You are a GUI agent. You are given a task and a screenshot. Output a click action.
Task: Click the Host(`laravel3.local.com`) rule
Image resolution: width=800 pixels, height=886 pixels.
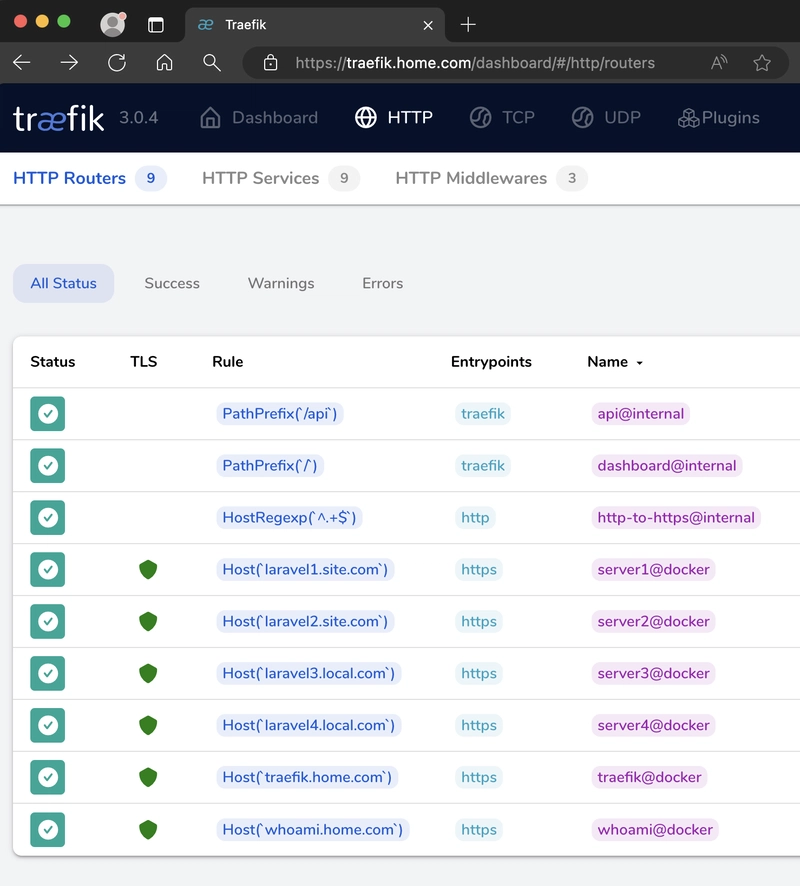tap(309, 674)
